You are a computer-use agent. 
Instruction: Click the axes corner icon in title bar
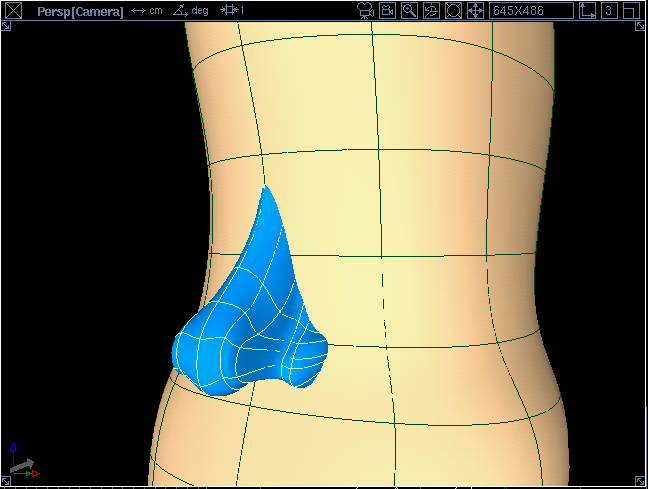pos(587,11)
